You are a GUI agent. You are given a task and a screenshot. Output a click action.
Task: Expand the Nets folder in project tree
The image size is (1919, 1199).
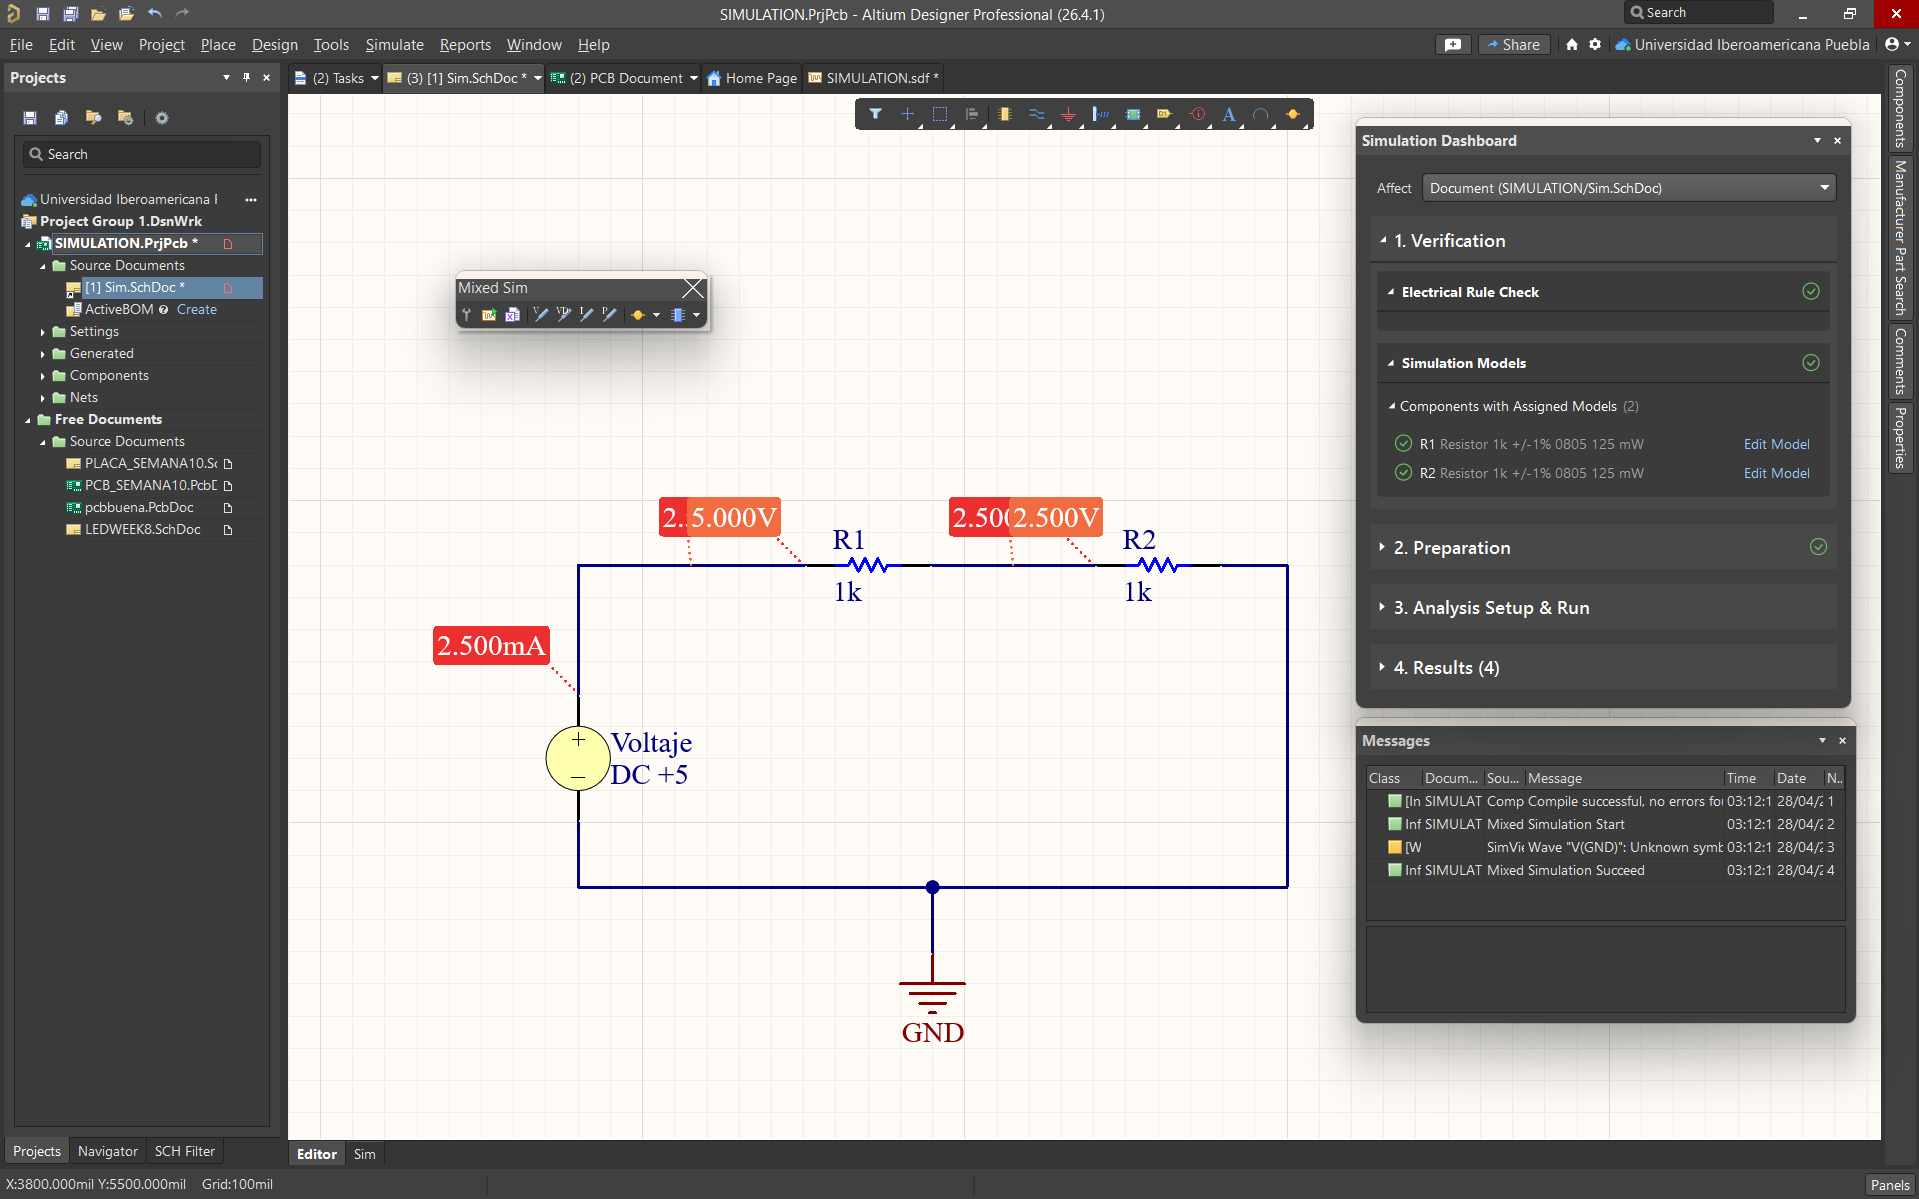point(43,398)
